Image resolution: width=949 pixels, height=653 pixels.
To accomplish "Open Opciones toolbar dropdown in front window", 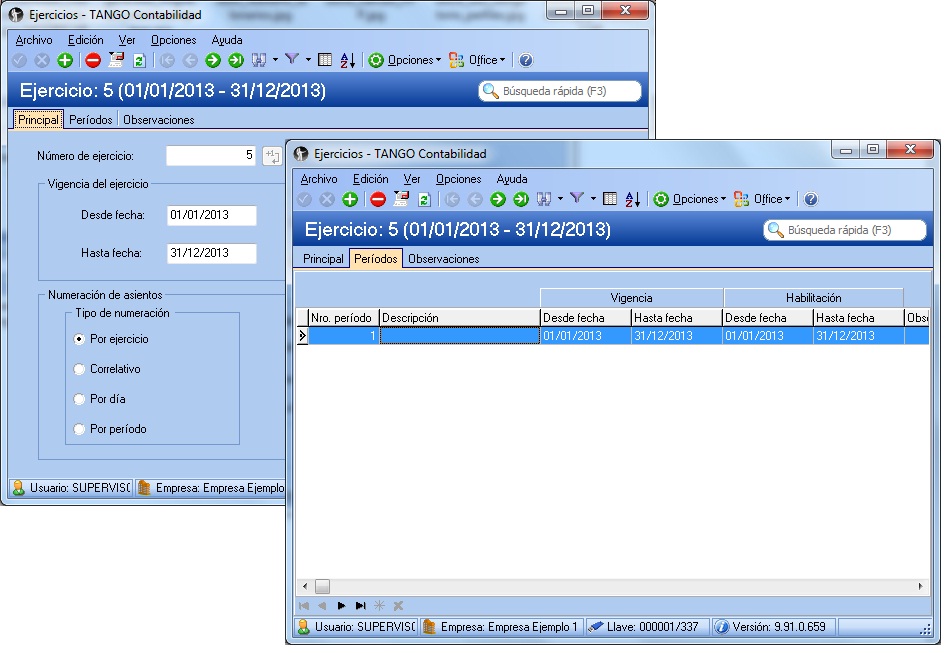I will [690, 199].
